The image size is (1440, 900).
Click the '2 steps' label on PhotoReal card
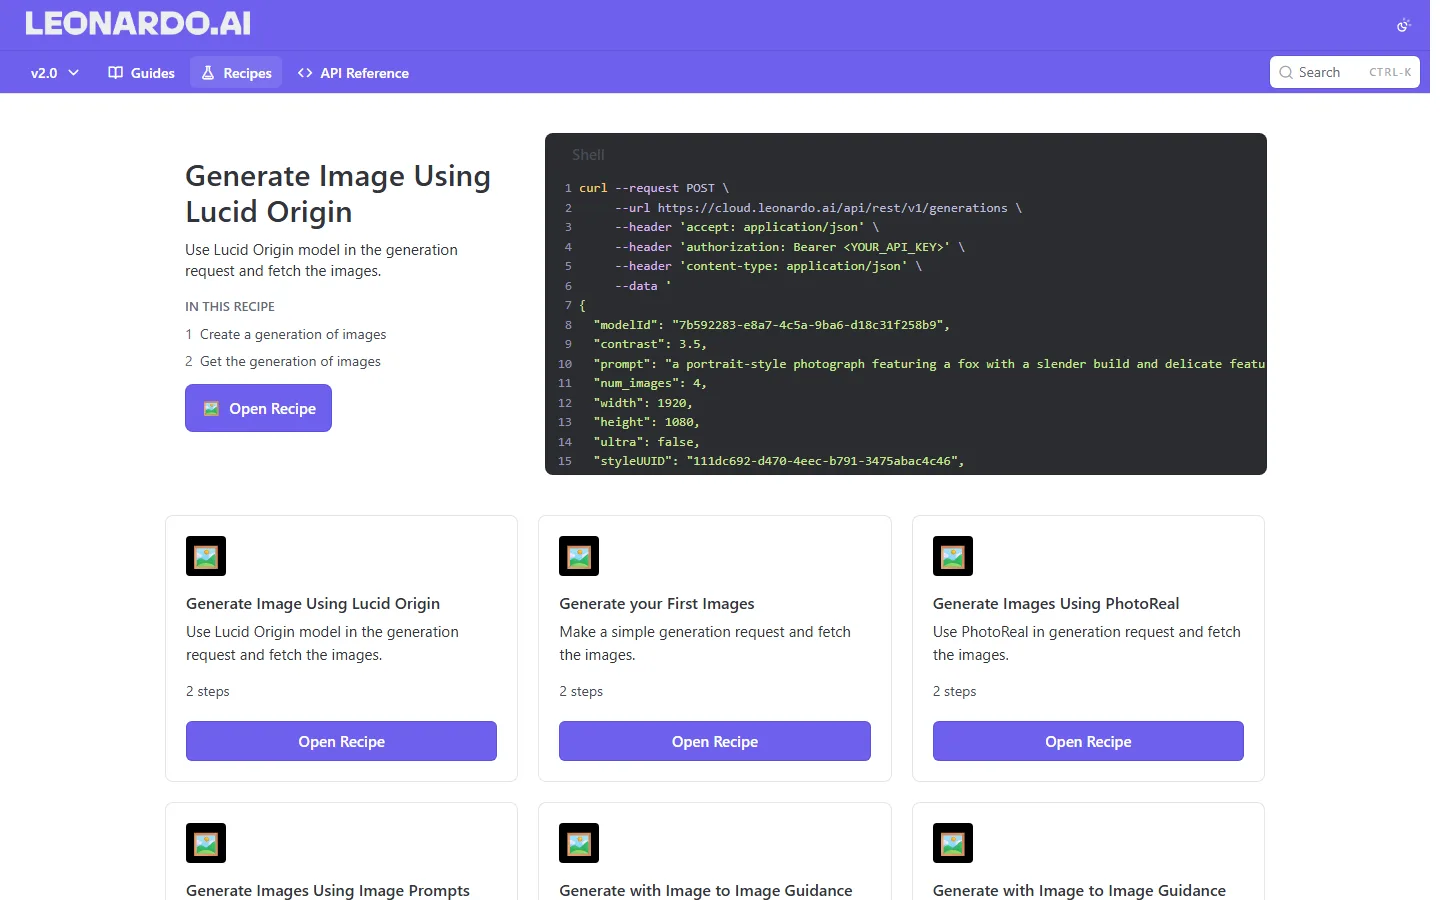tap(954, 691)
